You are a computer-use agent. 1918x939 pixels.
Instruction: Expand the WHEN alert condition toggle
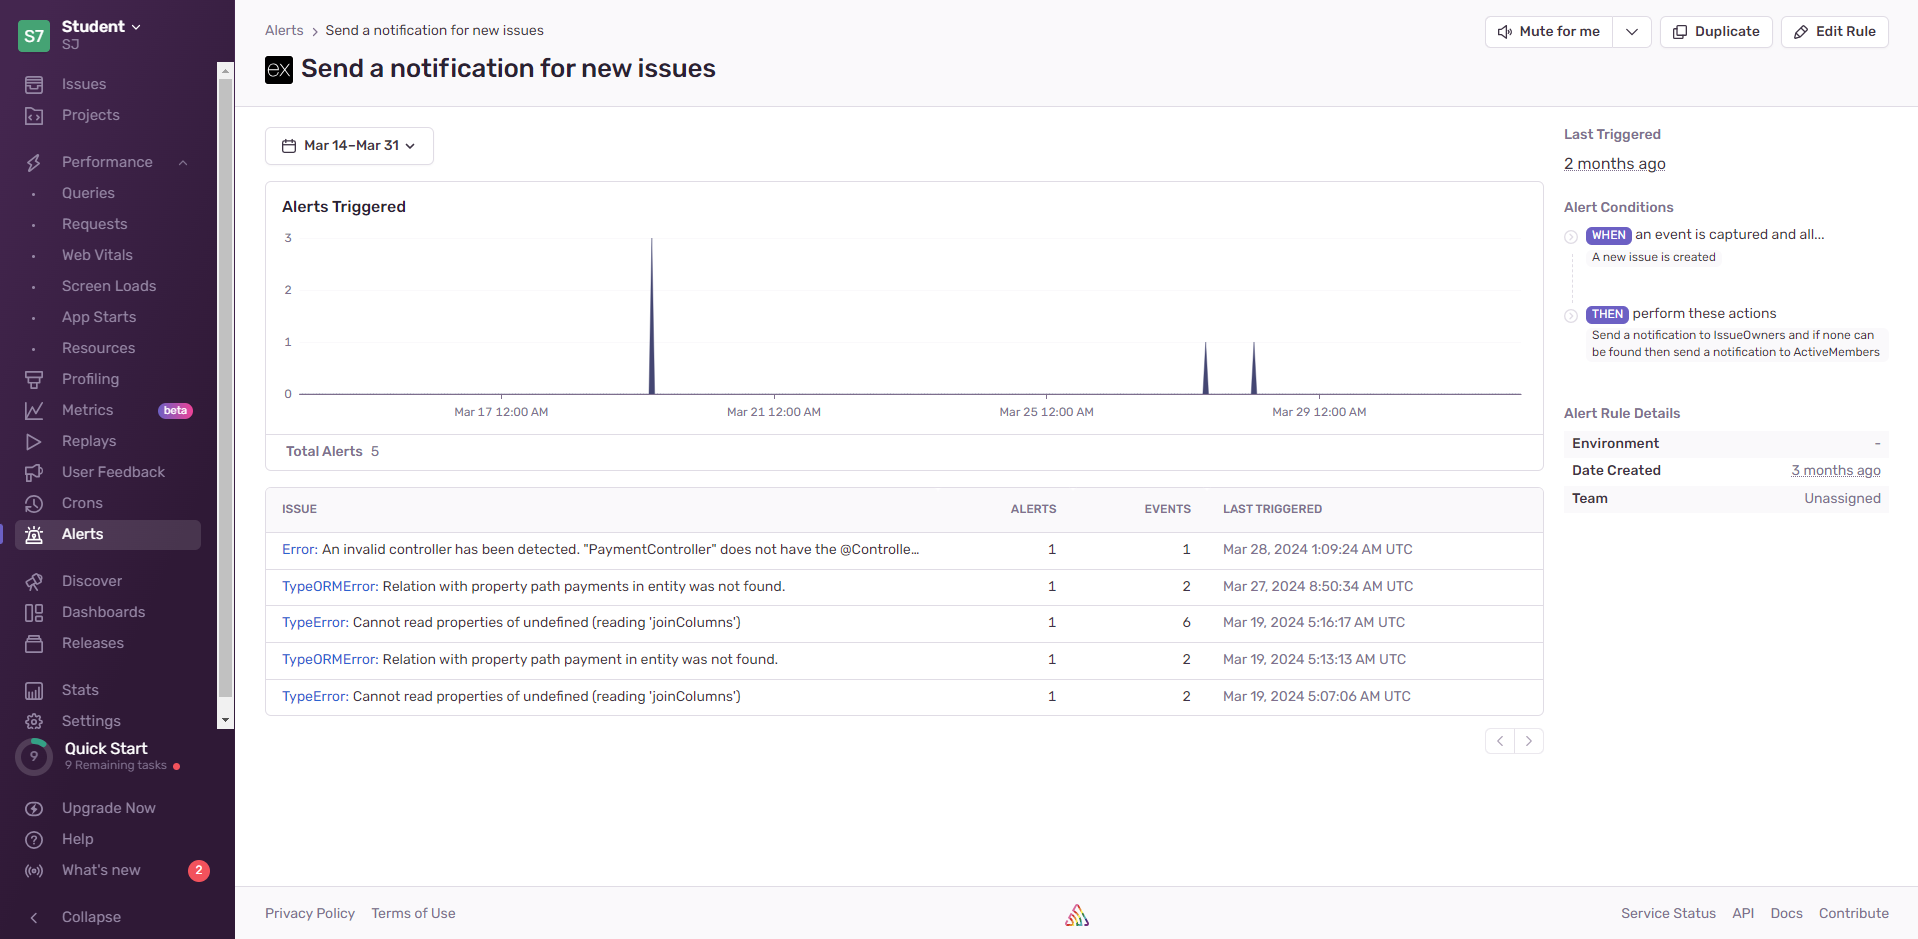pyautogui.click(x=1571, y=237)
